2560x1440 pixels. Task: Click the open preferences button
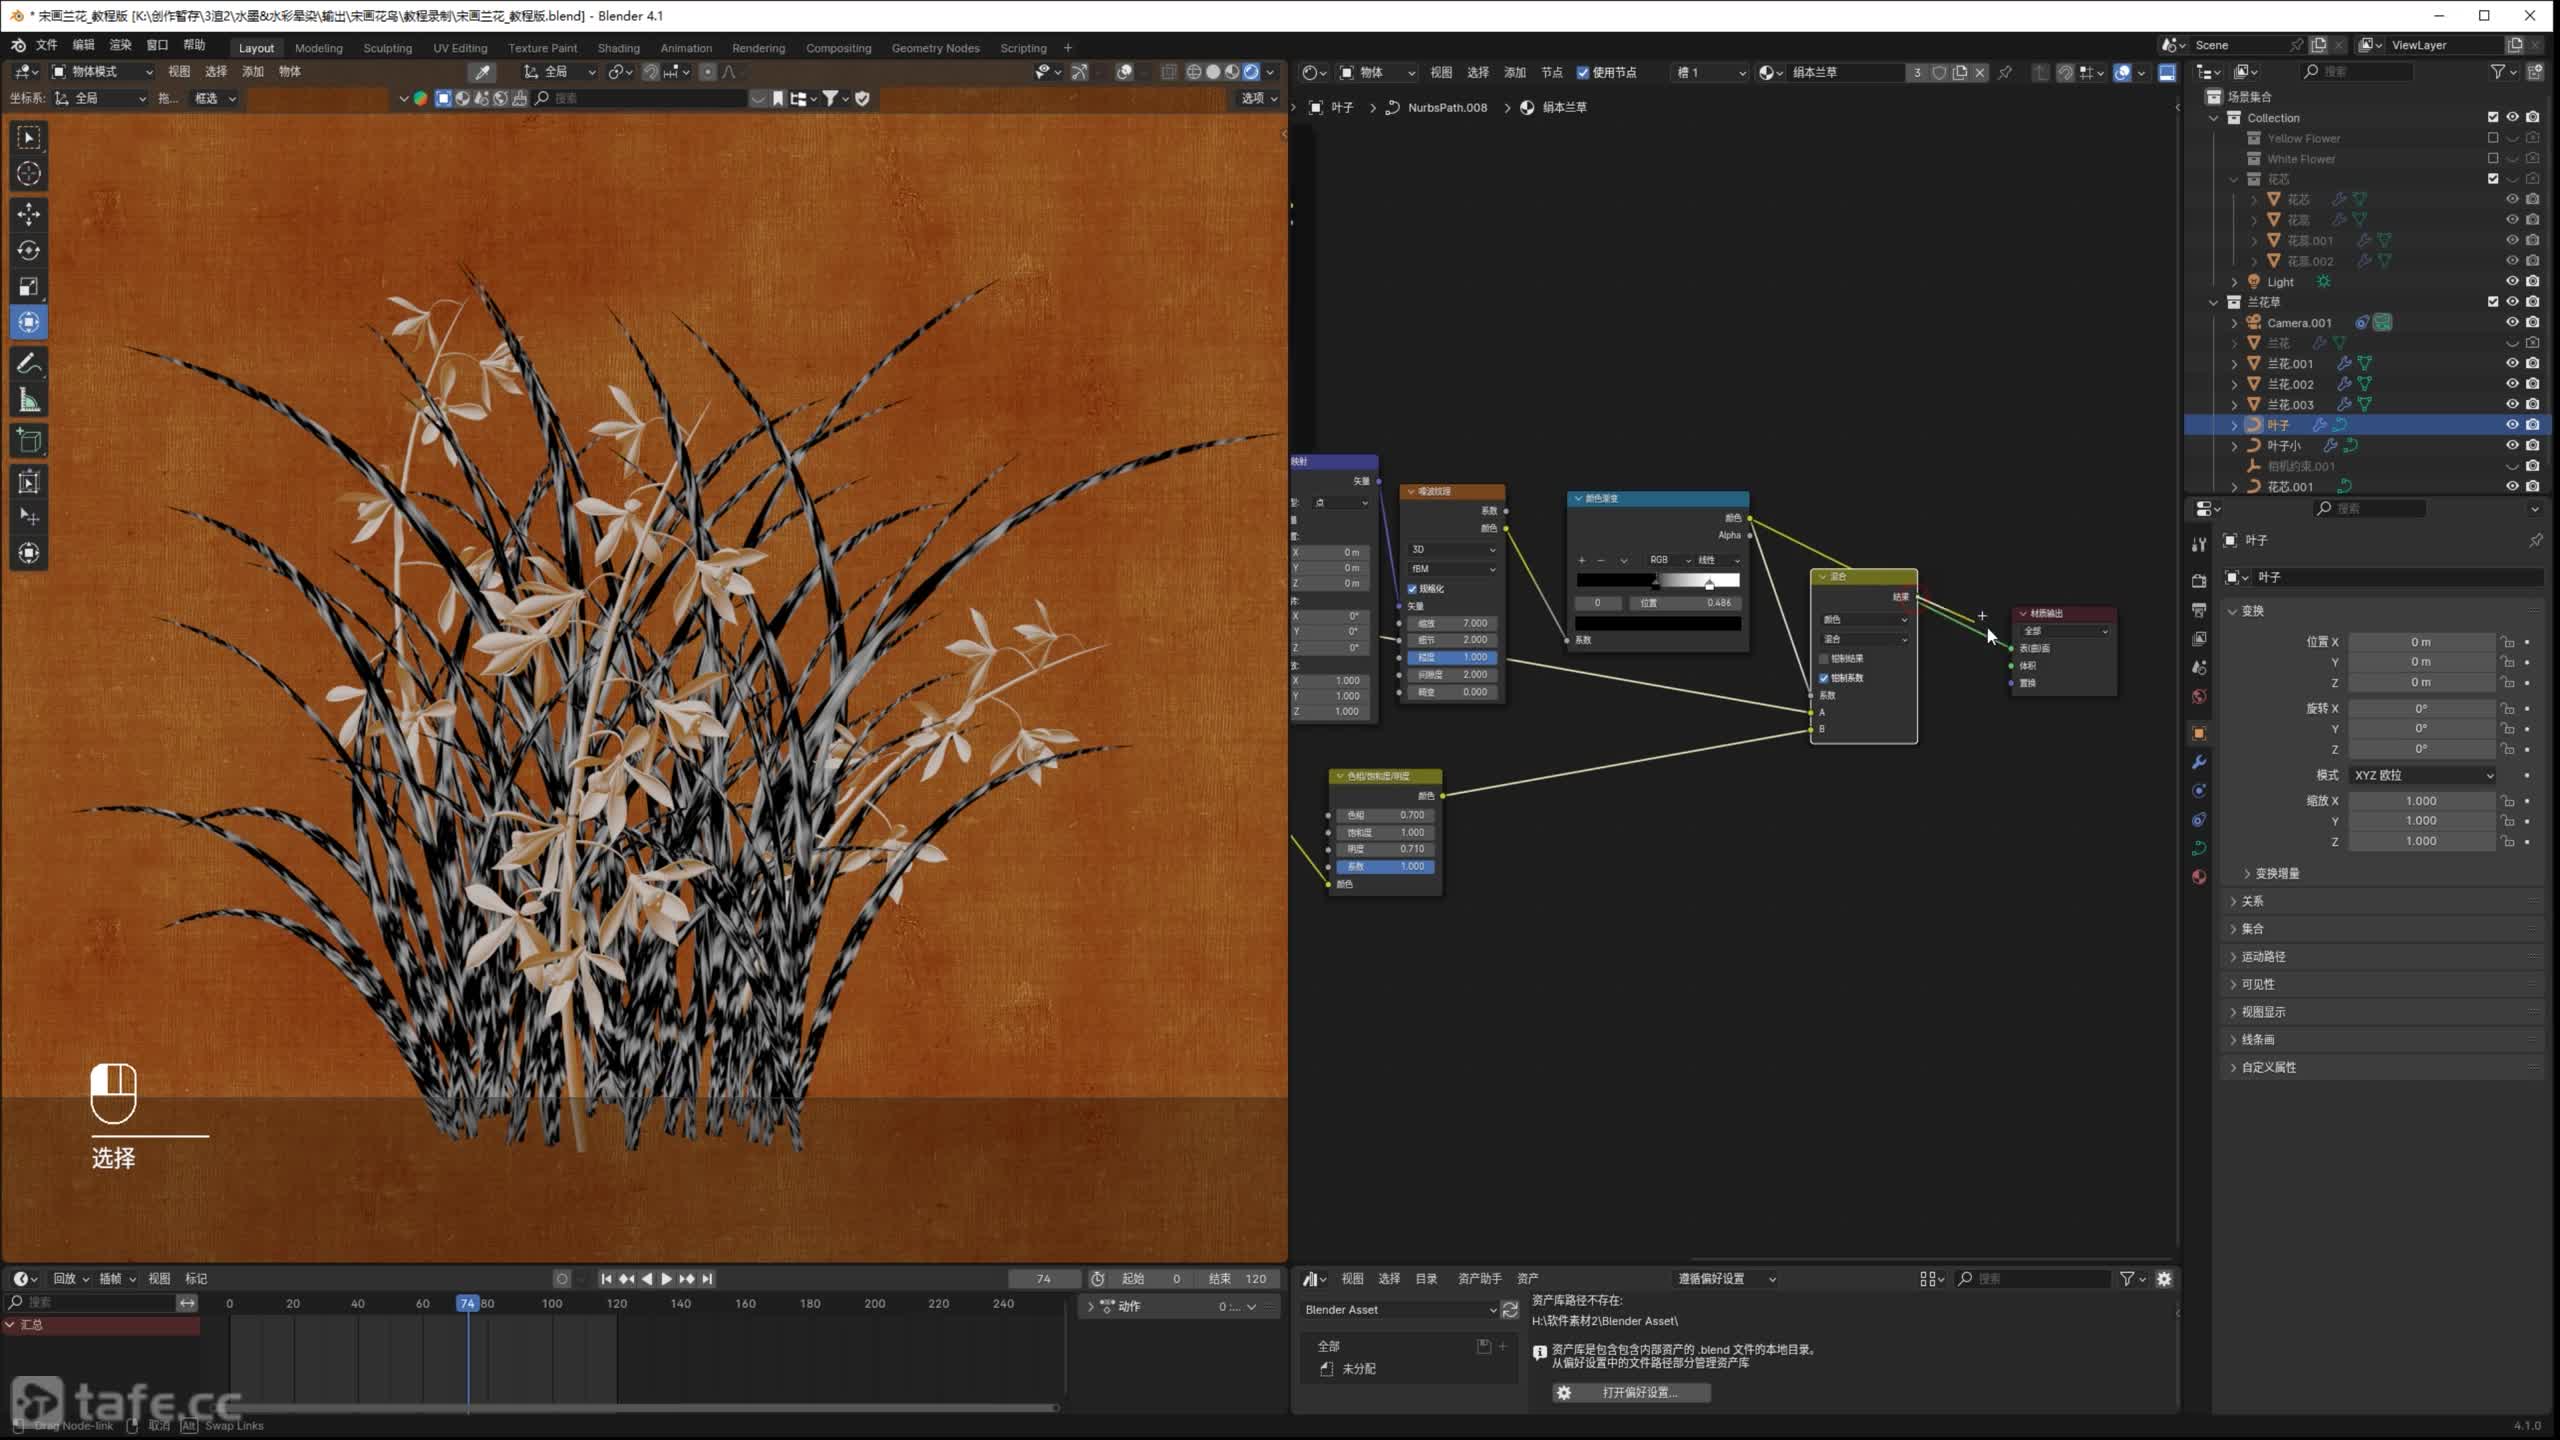(1631, 1392)
